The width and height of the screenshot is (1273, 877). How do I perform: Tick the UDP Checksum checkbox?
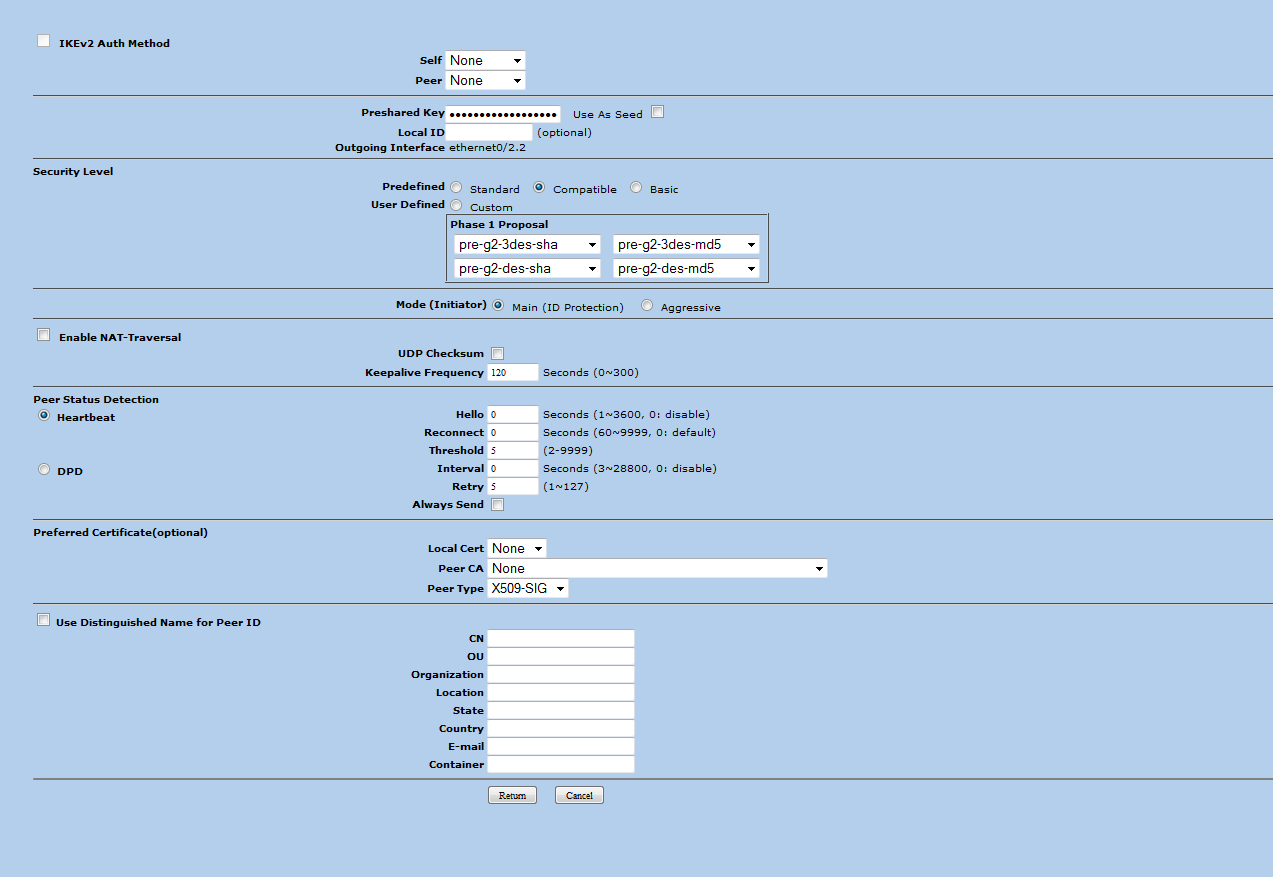tap(497, 353)
